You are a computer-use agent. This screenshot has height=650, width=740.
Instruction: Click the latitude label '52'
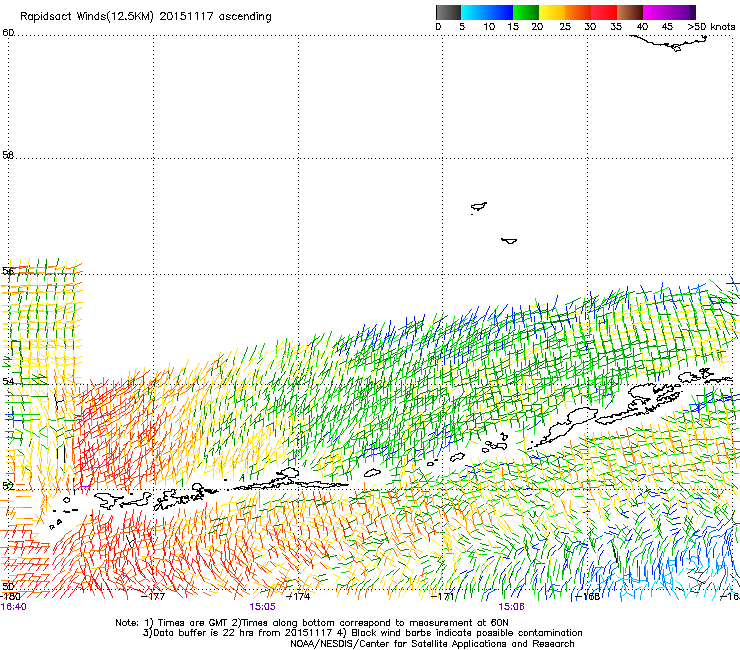point(8,485)
